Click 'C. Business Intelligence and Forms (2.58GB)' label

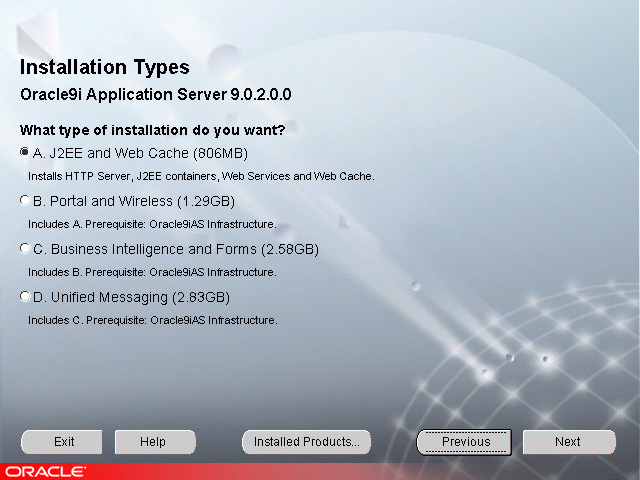coord(176,249)
